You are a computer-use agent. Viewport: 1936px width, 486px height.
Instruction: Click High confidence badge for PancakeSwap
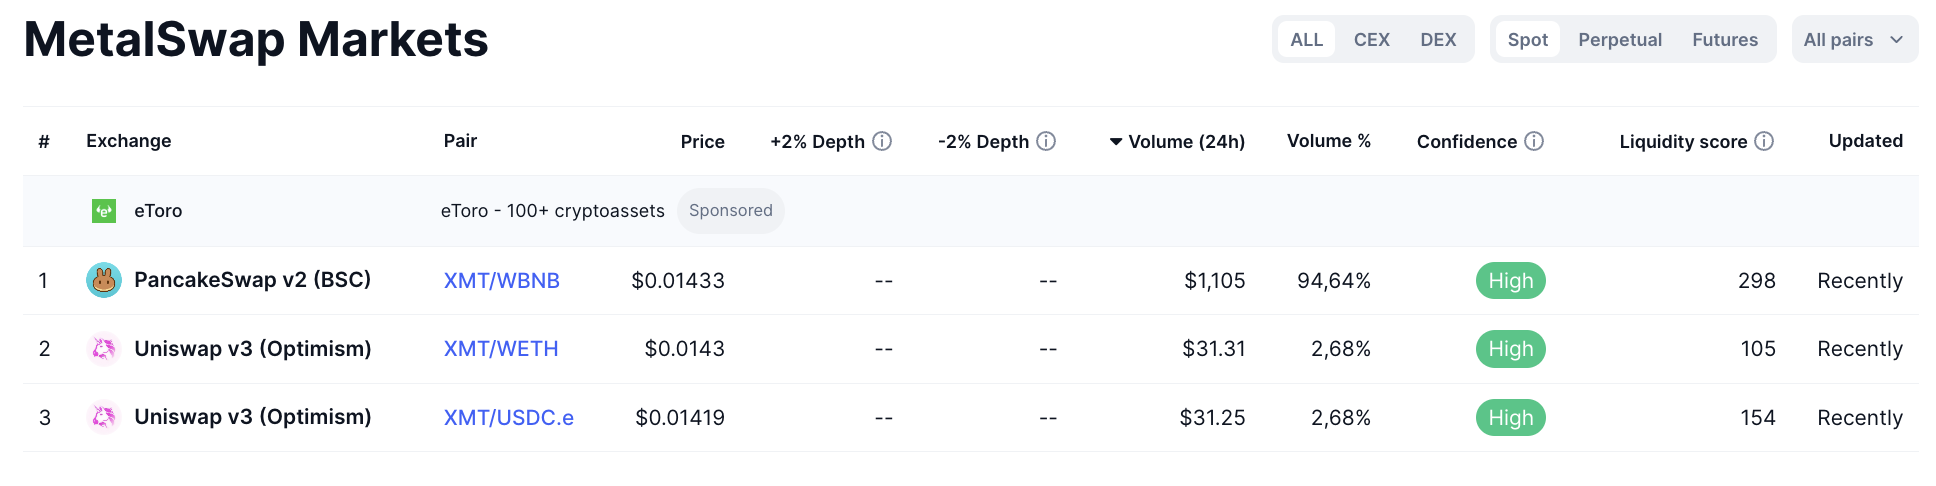click(x=1511, y=281)
